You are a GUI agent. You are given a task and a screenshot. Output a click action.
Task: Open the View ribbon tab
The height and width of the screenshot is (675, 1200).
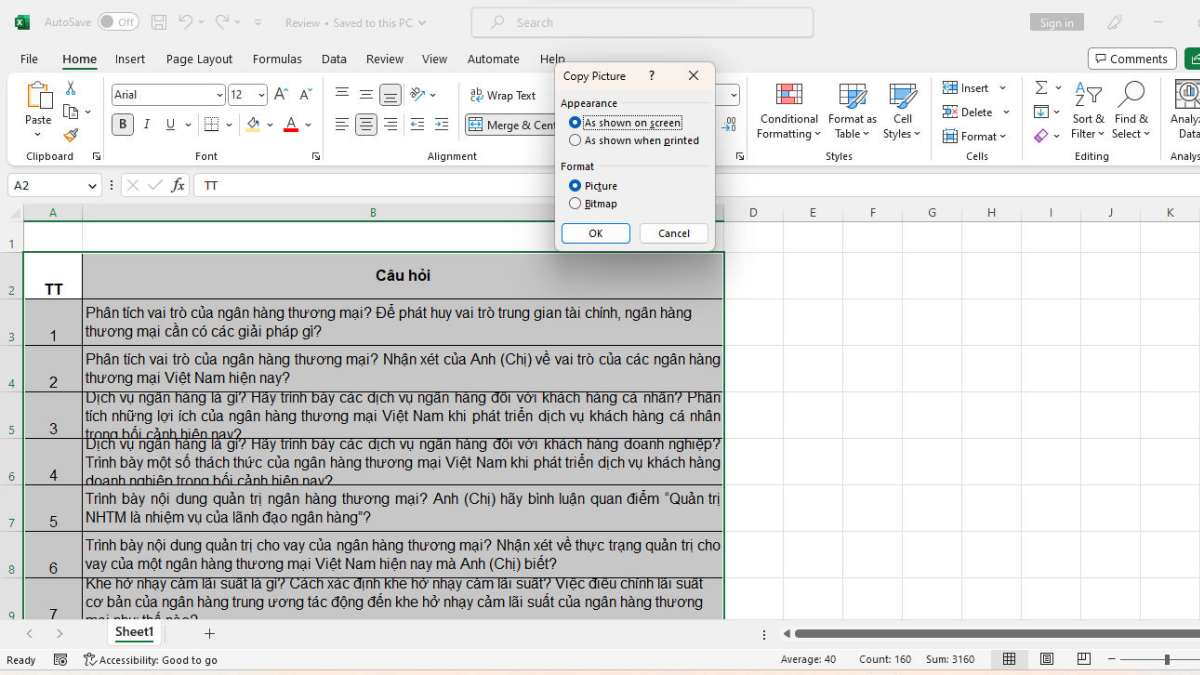(x=435, y=59)
